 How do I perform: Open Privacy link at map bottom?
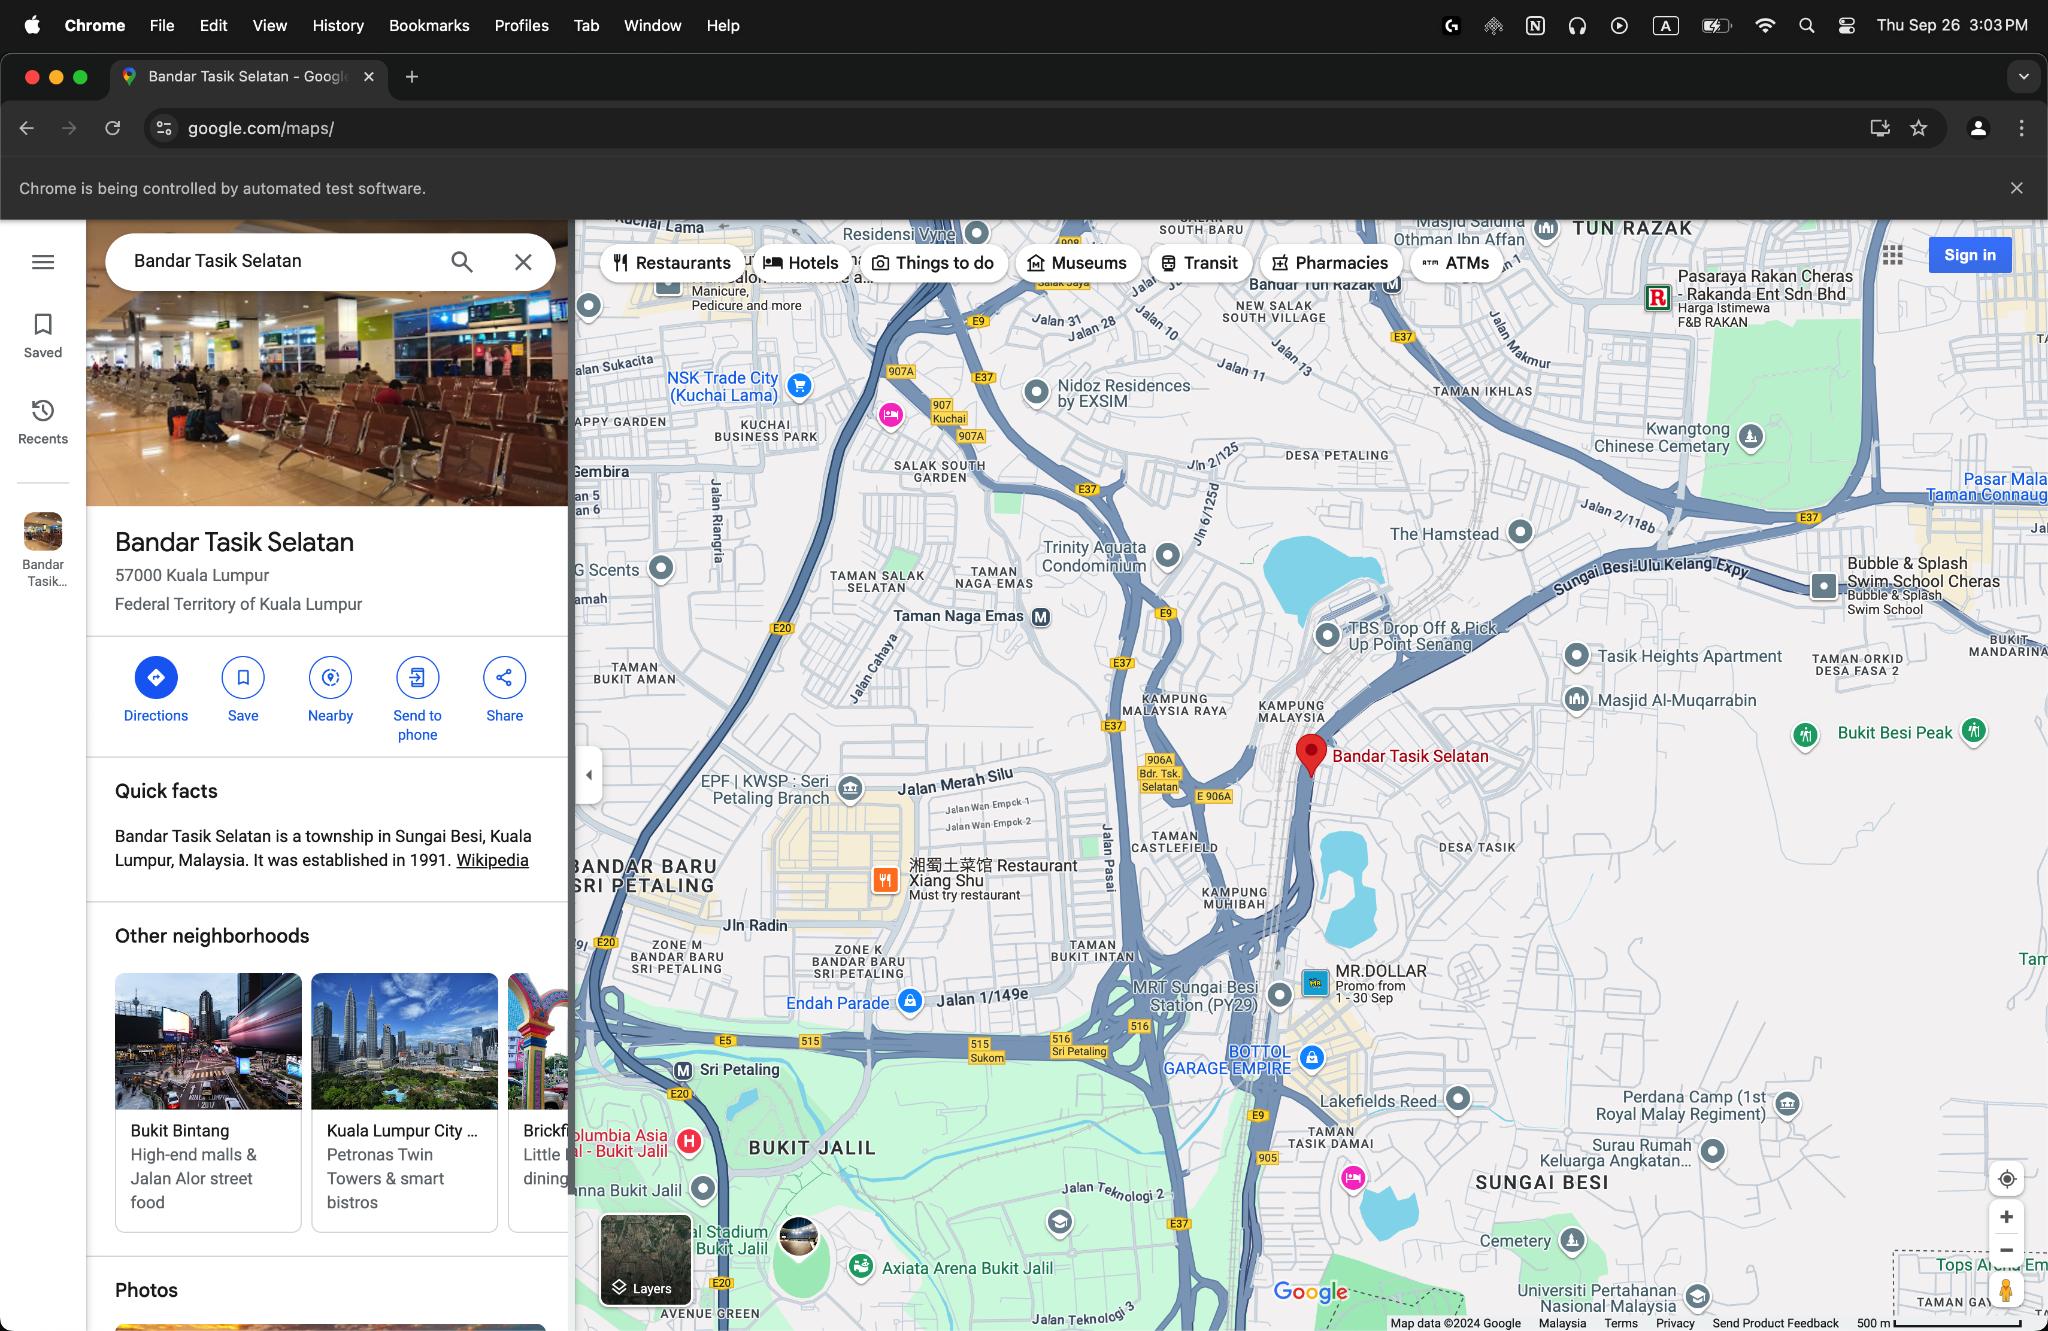tap(1675, 1323)
